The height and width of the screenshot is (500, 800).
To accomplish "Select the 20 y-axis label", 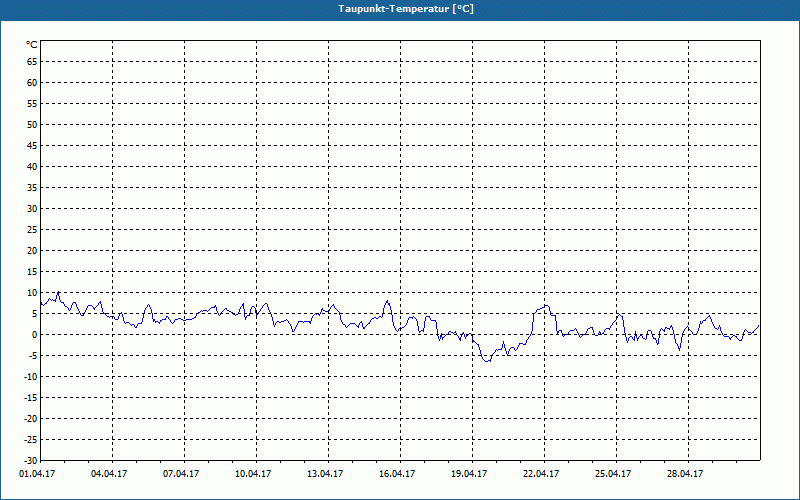I will click(32, 251).
